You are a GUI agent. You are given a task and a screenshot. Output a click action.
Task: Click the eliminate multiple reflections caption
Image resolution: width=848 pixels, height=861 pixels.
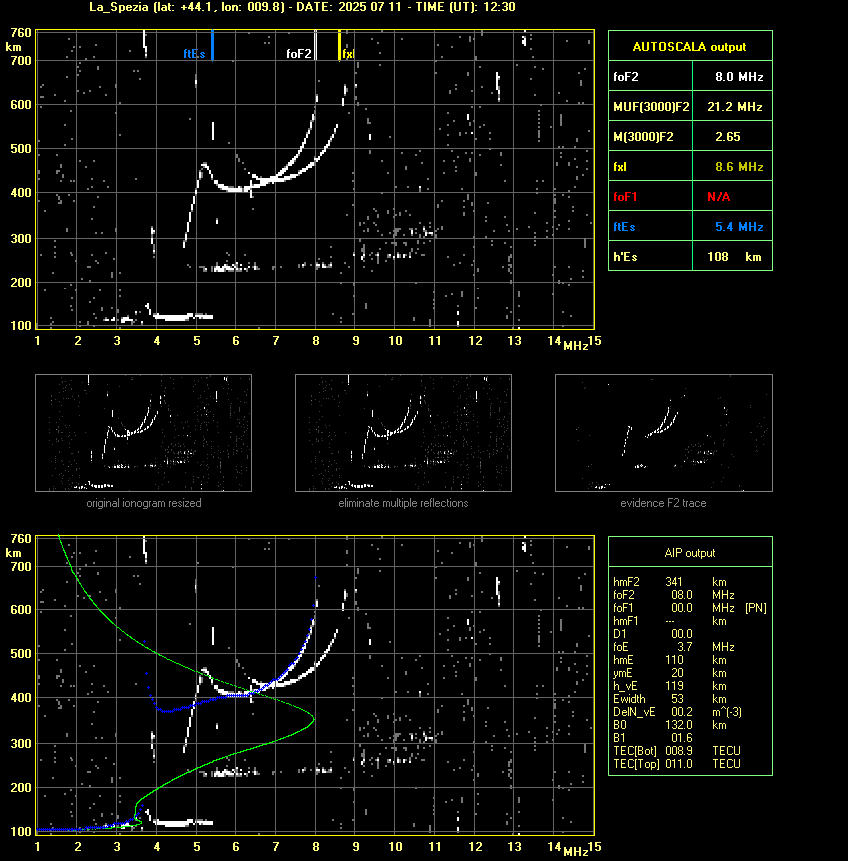click(x=403, y=503)
